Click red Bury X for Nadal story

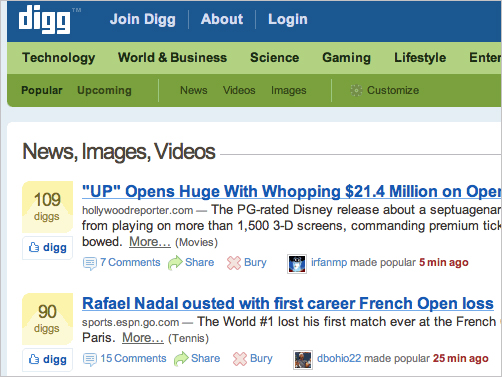tap(240, 359)
